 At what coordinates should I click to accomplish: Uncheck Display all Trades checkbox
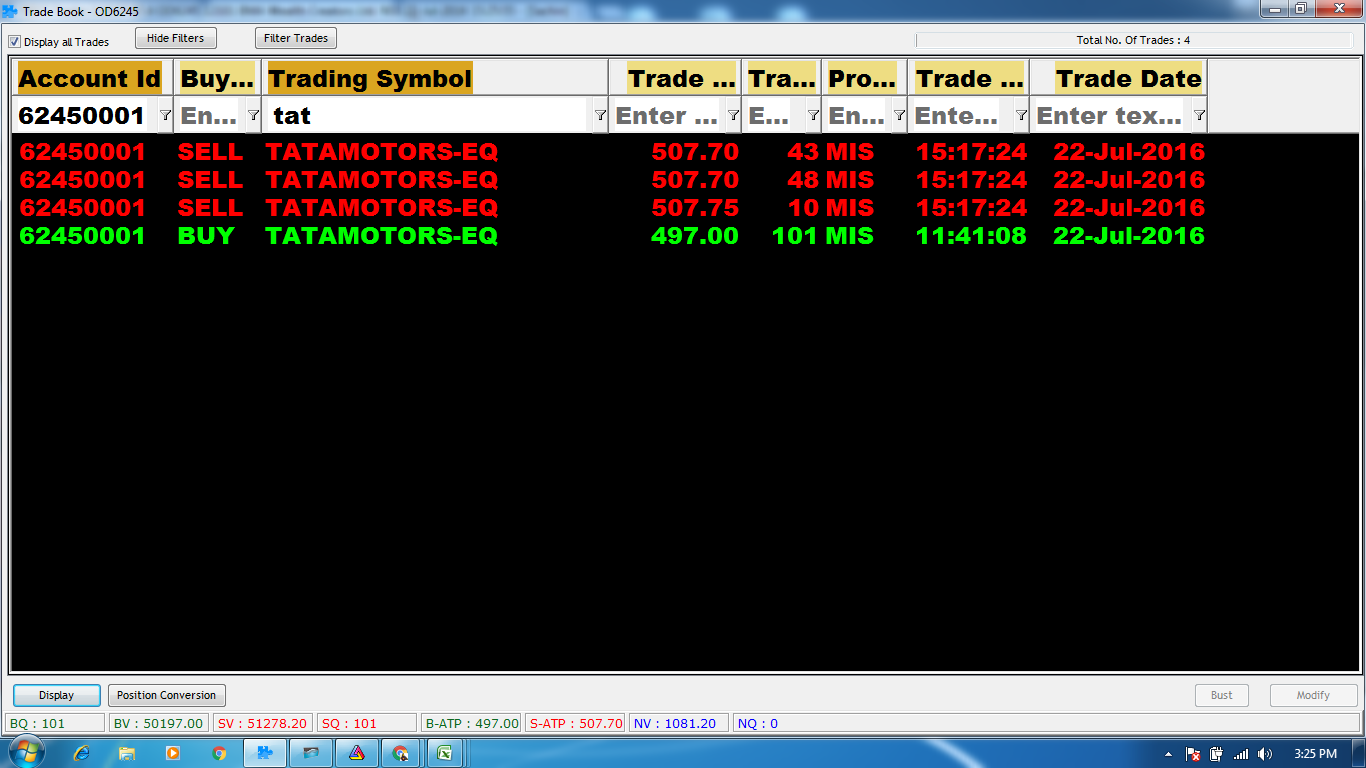pos(15,42)
